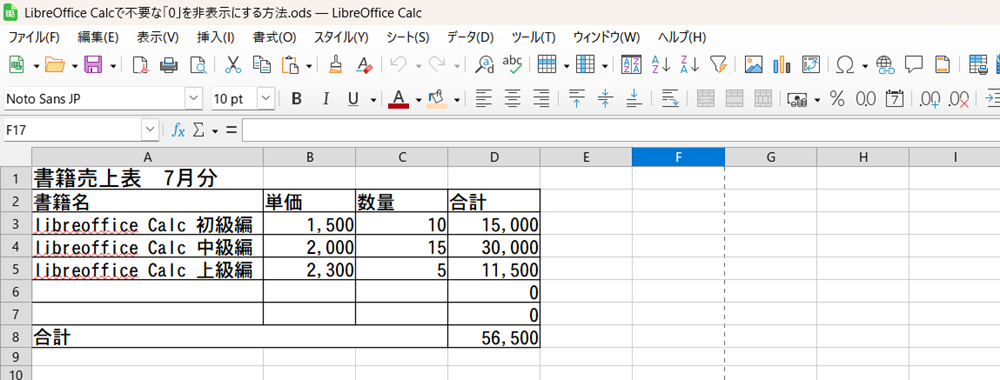Add a decimal place
This screenshot has height=380, width=1000.
point(930,99)
